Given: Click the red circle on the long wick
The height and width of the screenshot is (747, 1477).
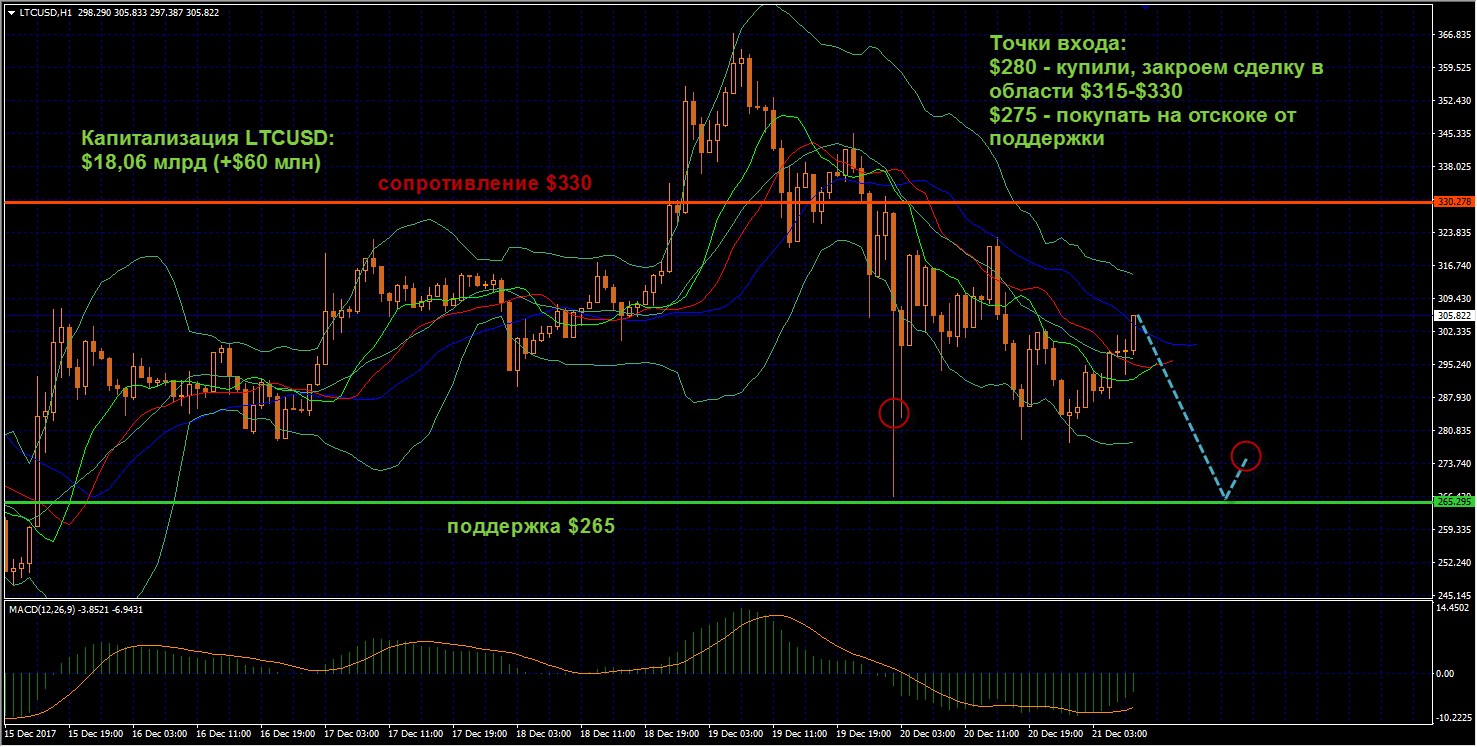Looking at the screenshot, I should pyautogui.click(x=893, y=412).
